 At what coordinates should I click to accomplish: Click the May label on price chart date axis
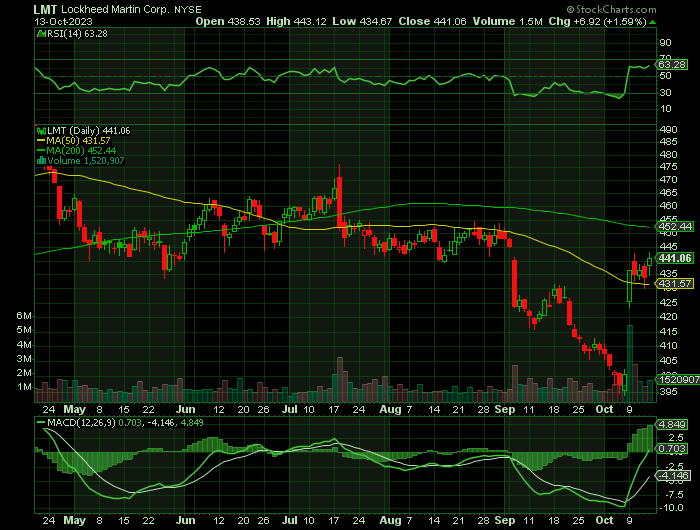pos(75,409)
